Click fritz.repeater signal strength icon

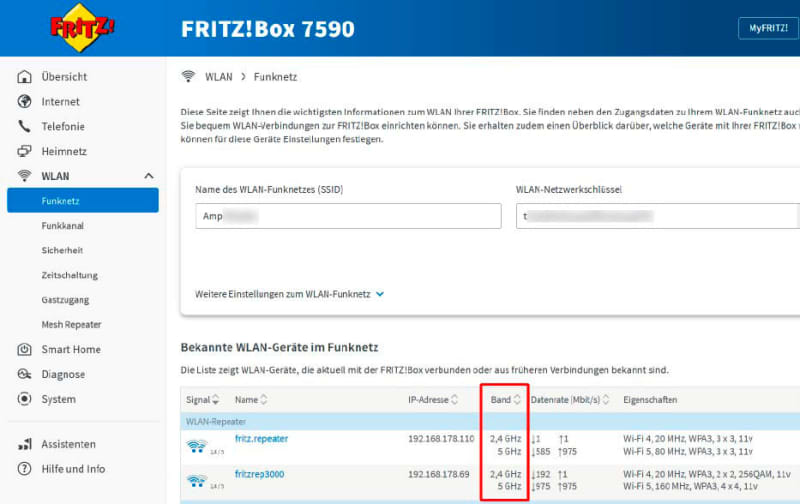[196, 446]
